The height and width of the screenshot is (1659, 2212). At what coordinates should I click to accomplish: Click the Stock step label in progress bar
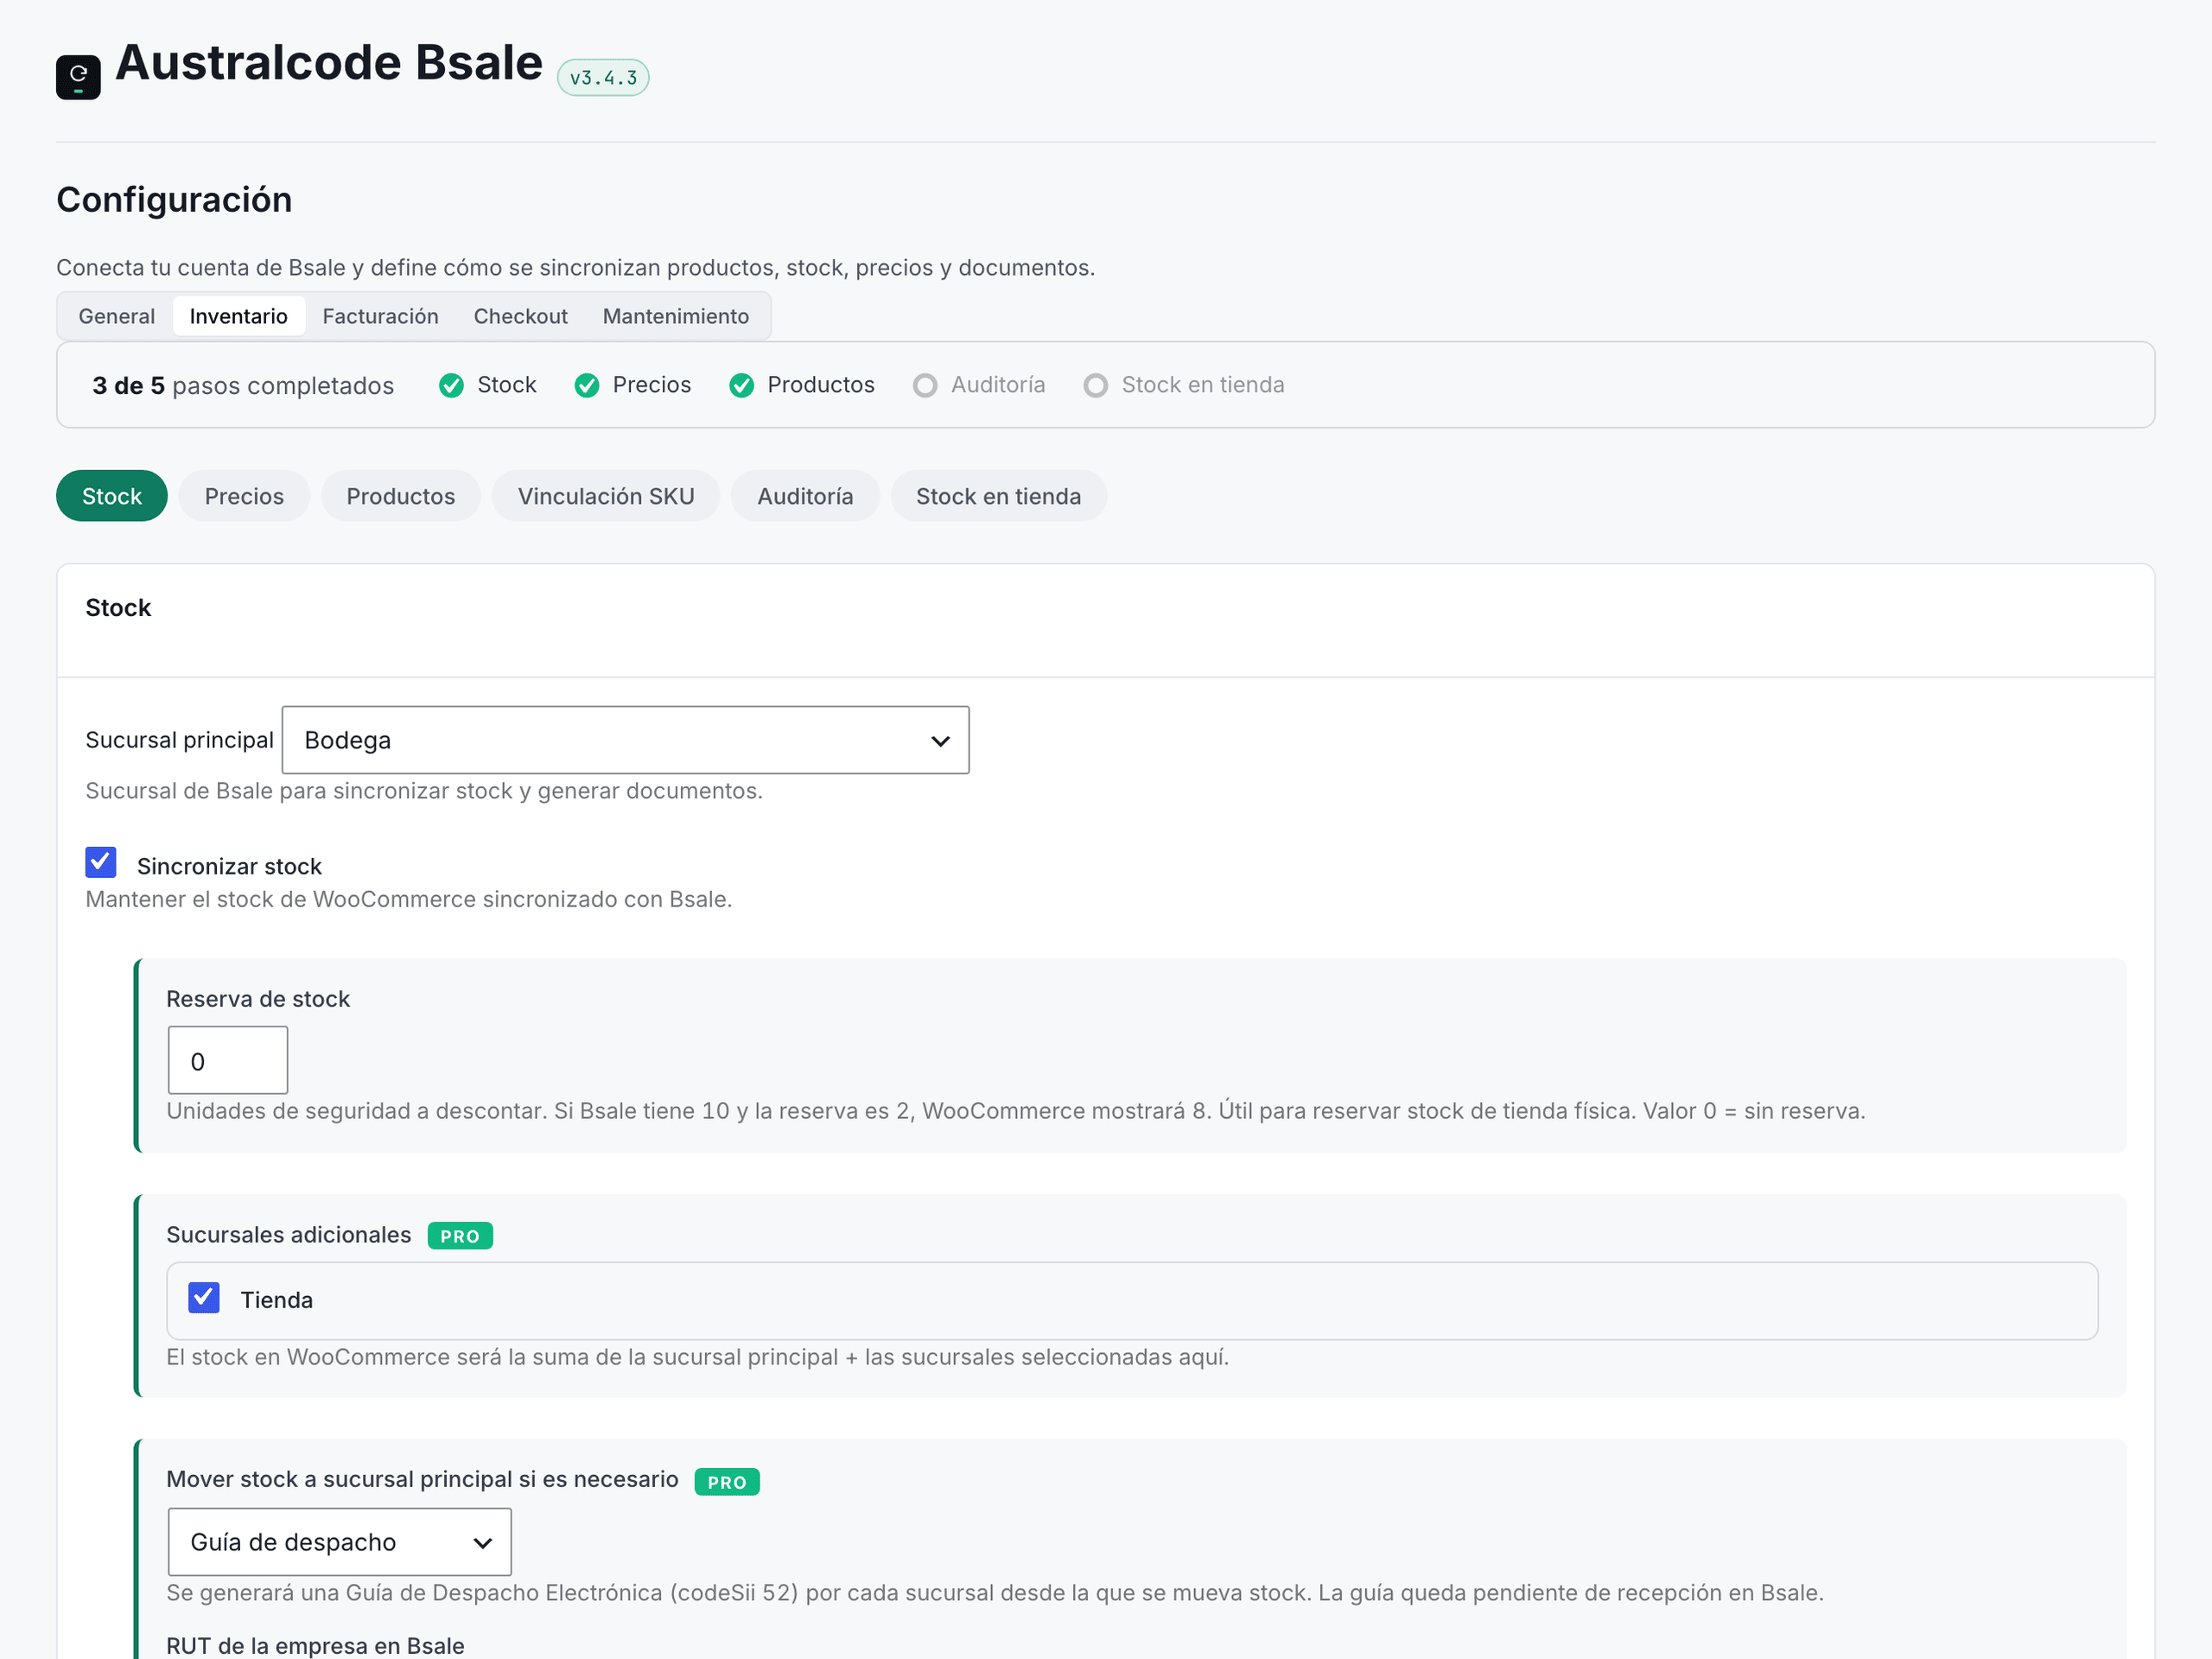point(507,385)
